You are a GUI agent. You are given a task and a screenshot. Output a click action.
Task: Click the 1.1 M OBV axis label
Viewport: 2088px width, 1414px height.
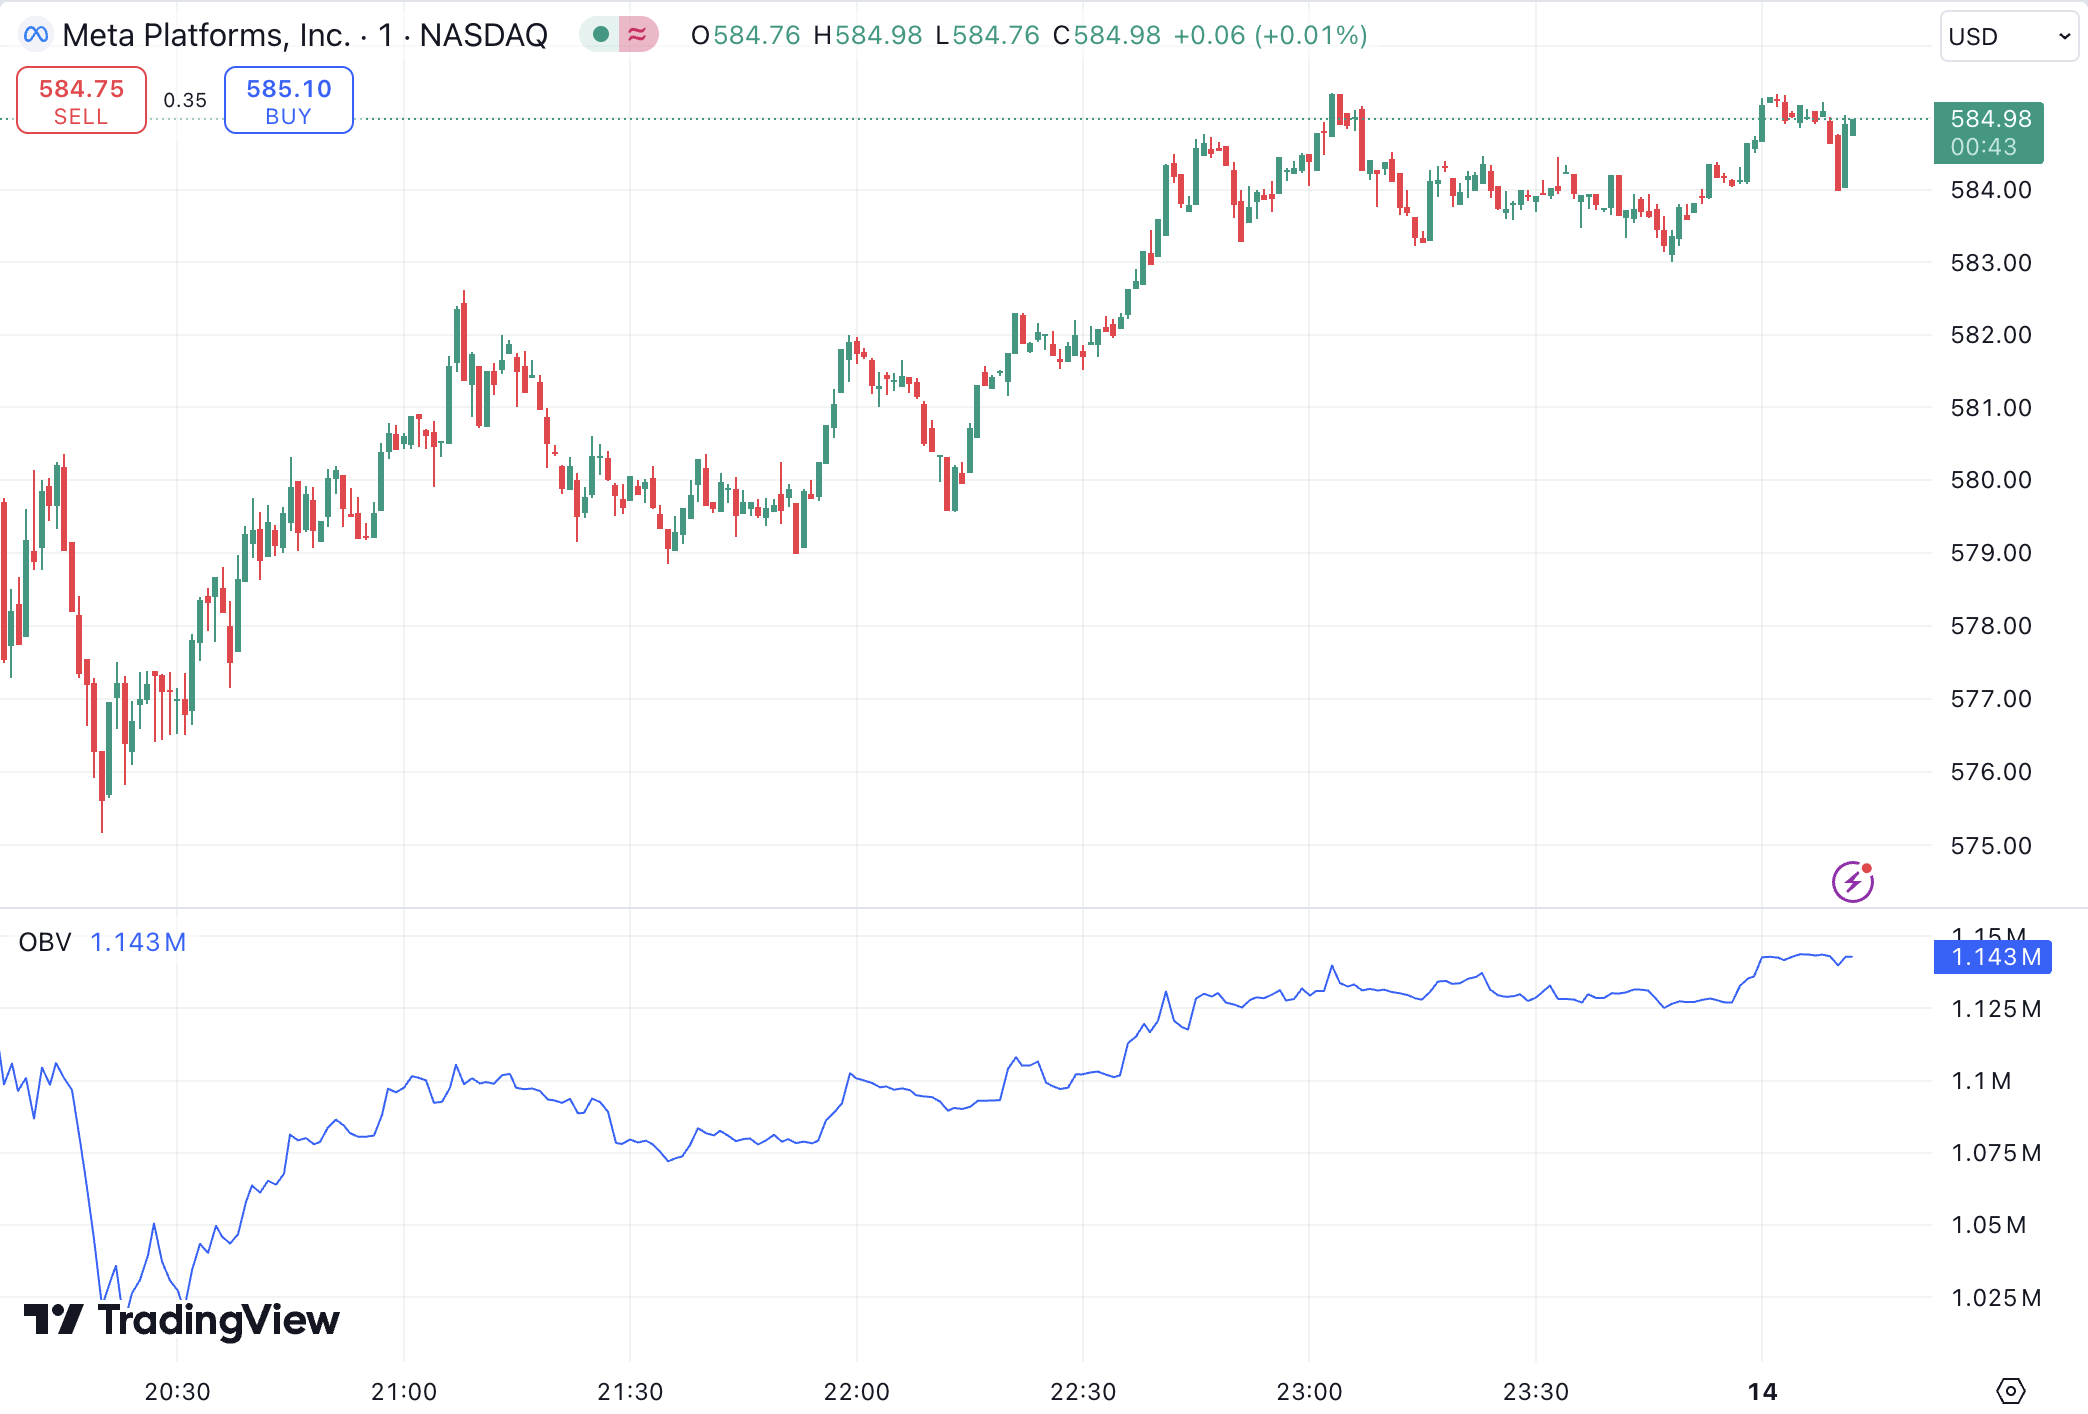tap(1981, 1081)
